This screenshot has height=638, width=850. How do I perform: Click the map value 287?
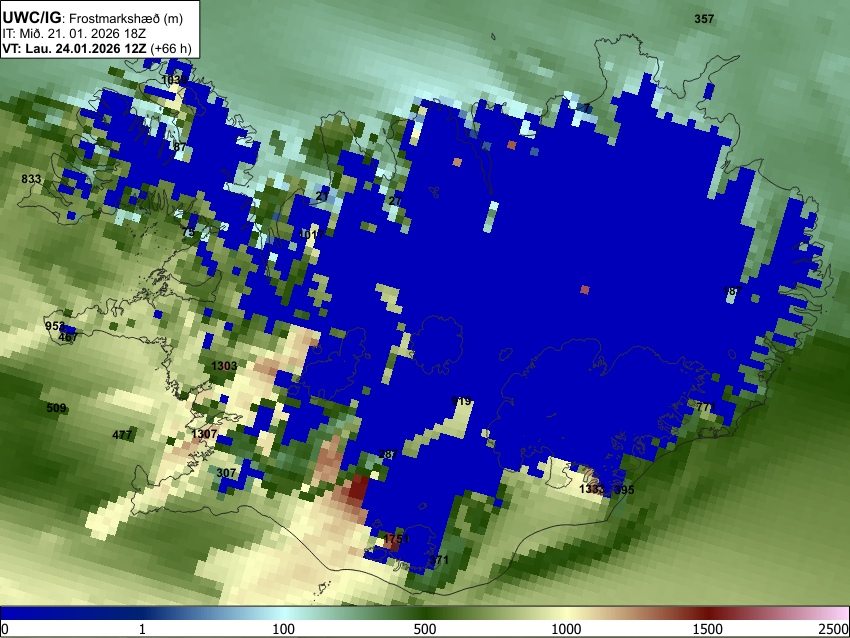coord(388,454)
